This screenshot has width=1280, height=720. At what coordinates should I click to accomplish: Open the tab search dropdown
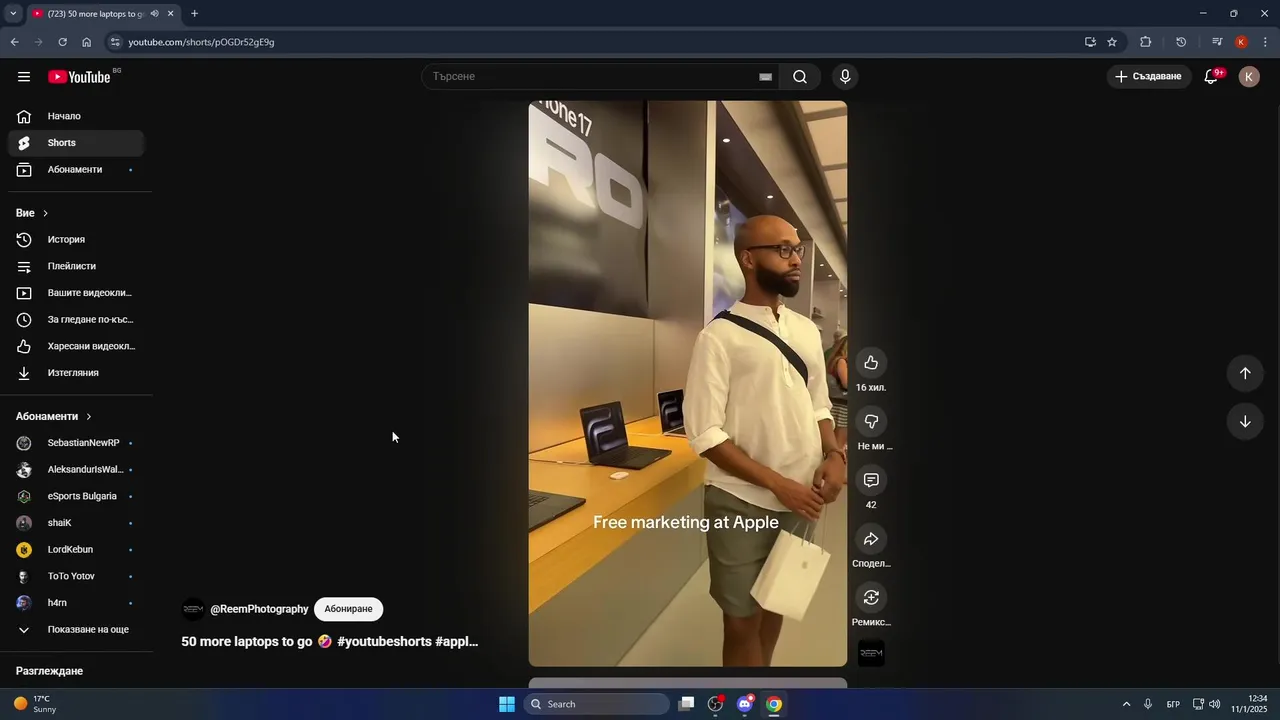pos(13,14)
